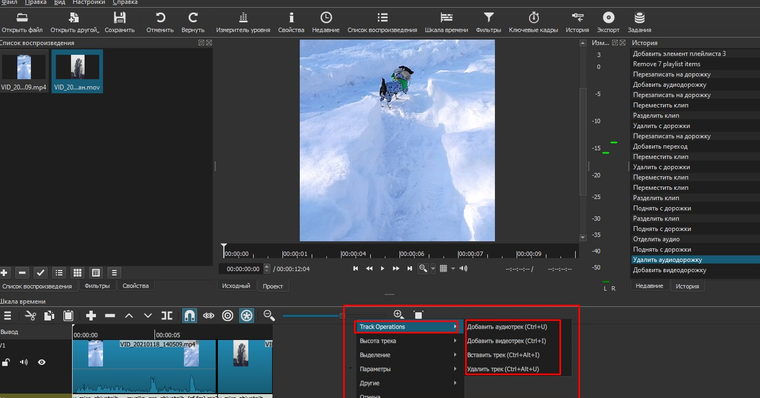
Task: Add item with playlist plus button
Action: 4,273
